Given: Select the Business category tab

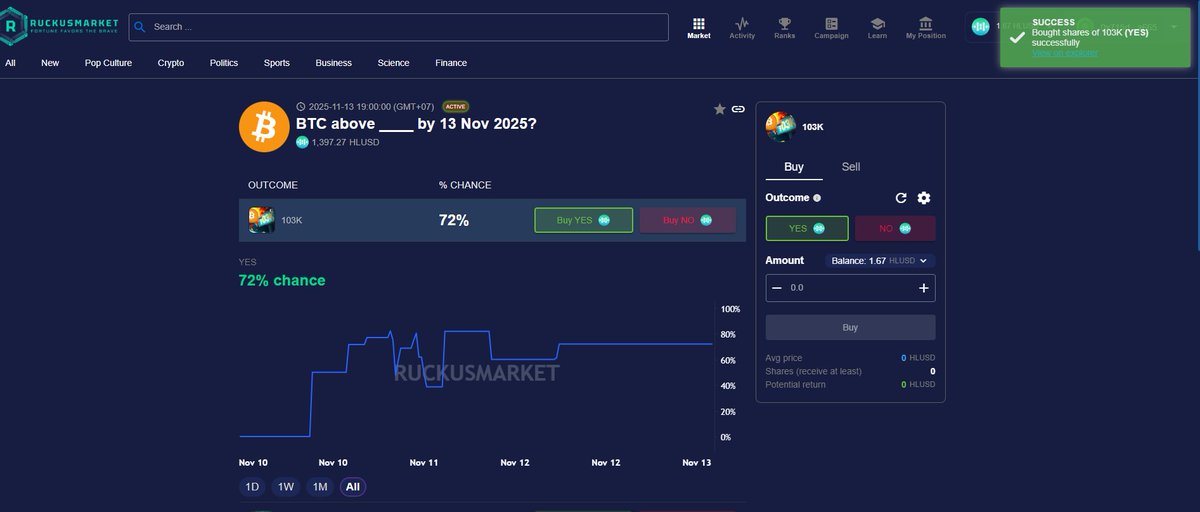Looking at the screenshot, I should (x=334, y=63).
